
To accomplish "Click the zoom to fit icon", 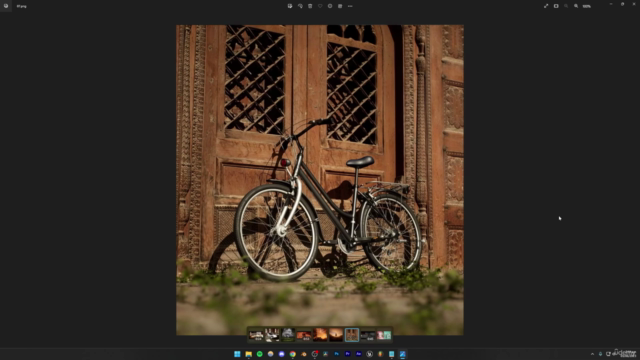I will pyautogui.click(x=556, y=6).
